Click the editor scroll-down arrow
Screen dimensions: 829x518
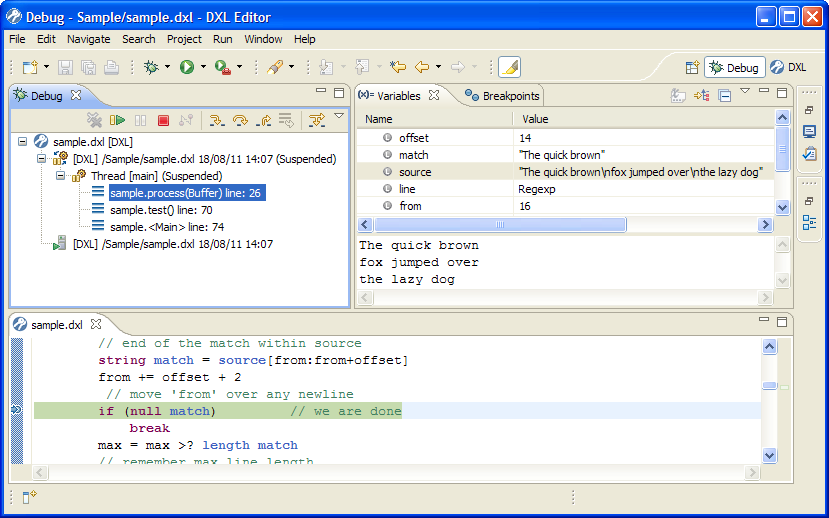(x=769, y=455)
